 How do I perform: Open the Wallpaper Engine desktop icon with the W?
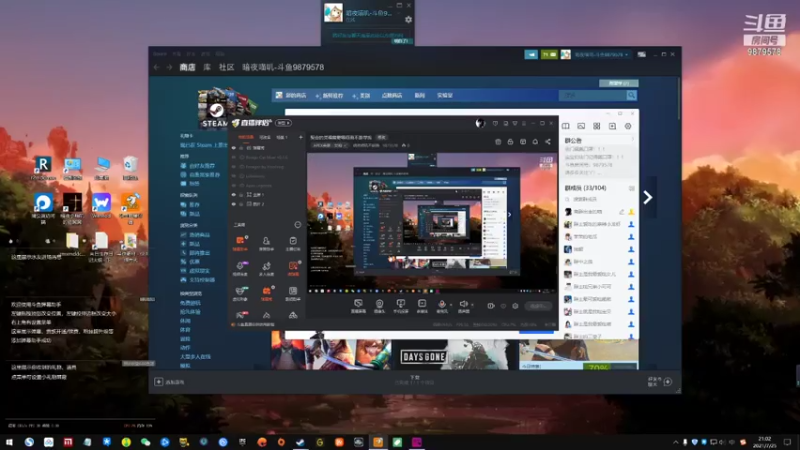pos(102,205)
